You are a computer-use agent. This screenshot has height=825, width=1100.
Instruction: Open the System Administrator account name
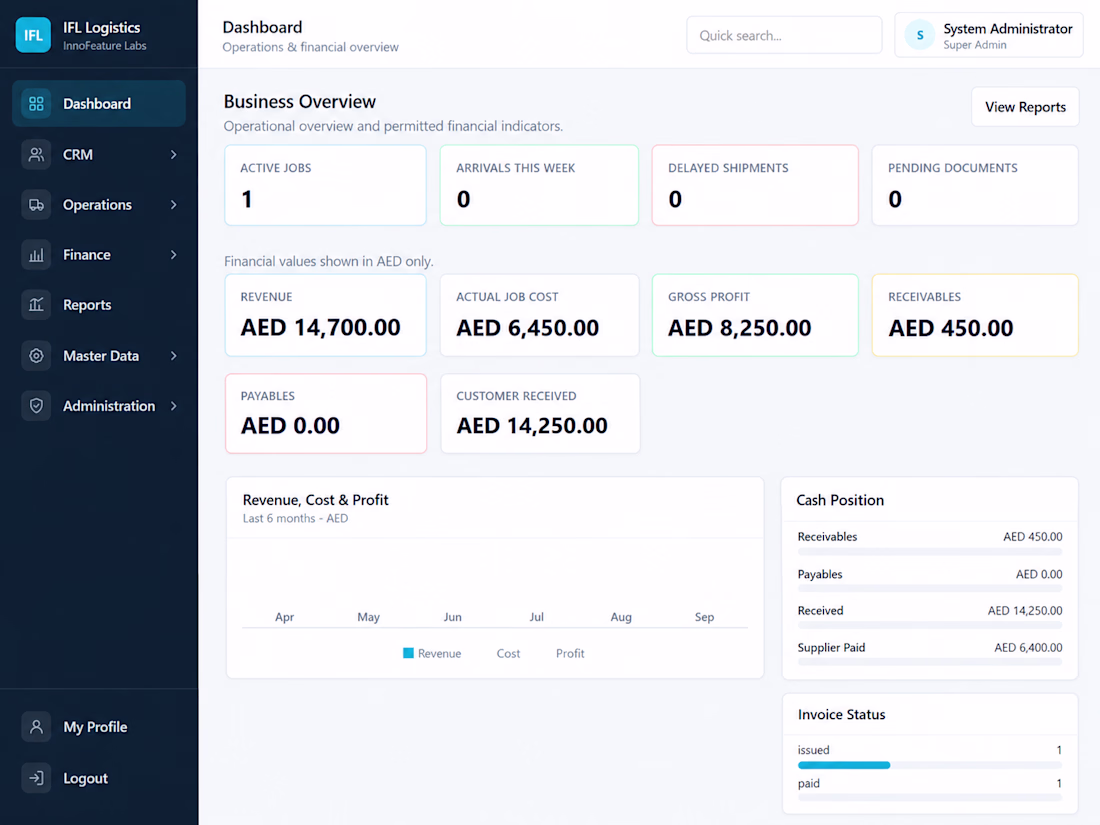point(1007,29)
